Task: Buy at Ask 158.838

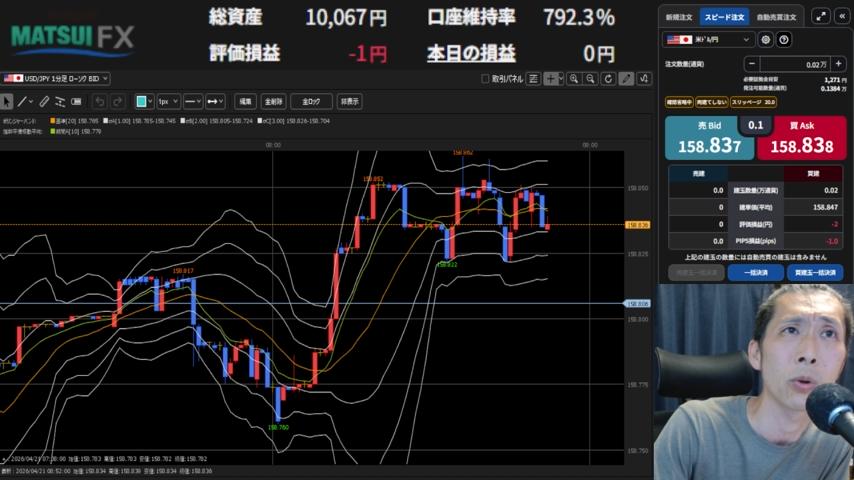Action: click(802, 138)
